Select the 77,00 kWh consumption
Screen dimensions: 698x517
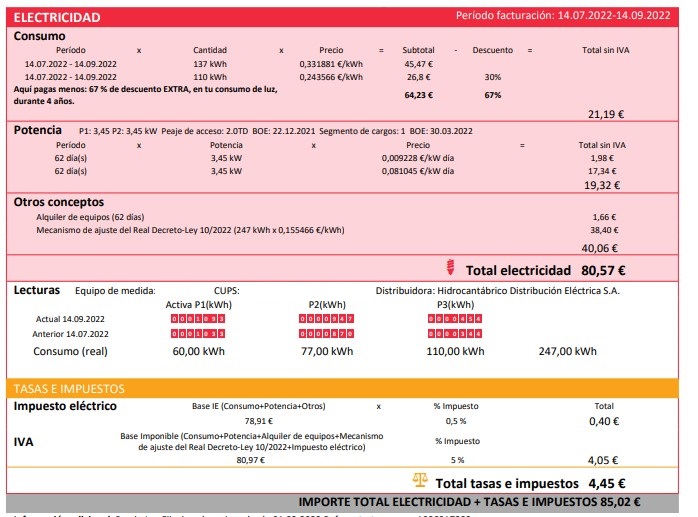tap(327, 351)
